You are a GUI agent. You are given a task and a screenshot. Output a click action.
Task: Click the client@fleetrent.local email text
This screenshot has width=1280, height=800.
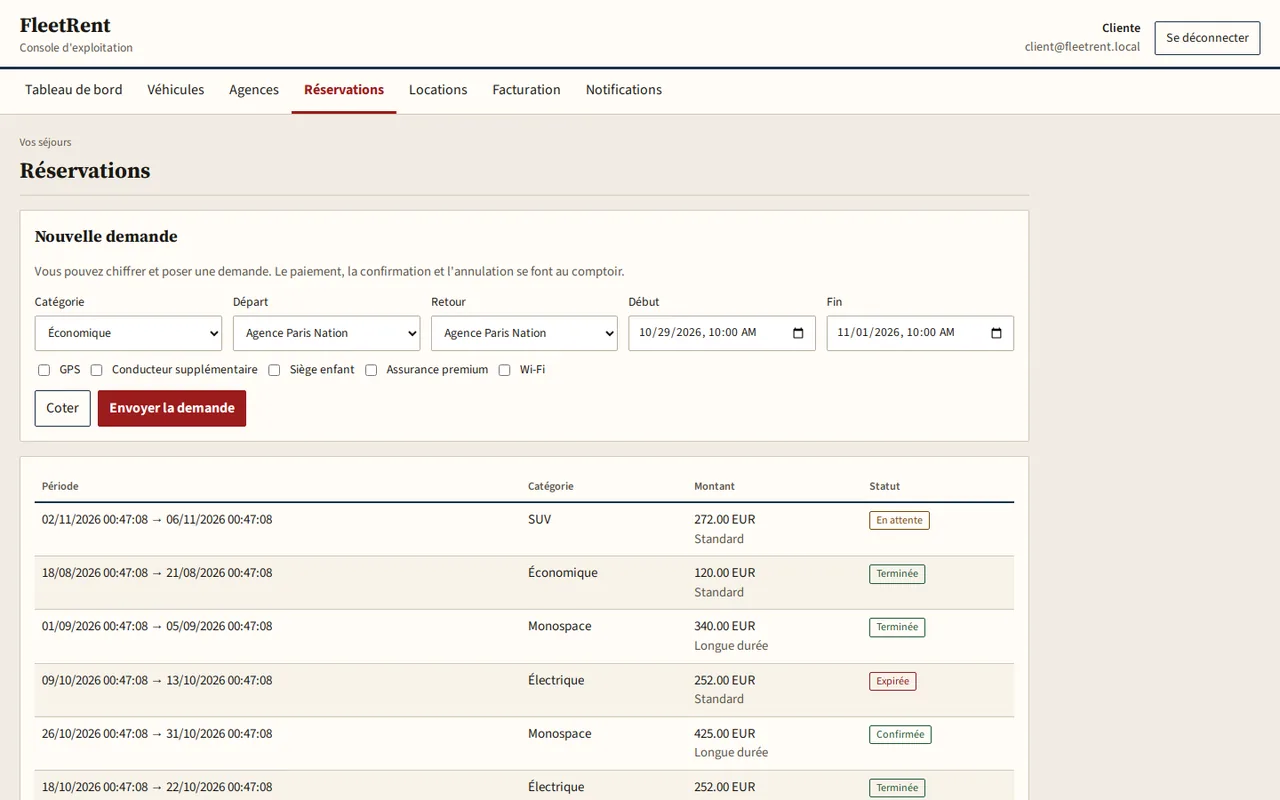(x=1082, y=47)
